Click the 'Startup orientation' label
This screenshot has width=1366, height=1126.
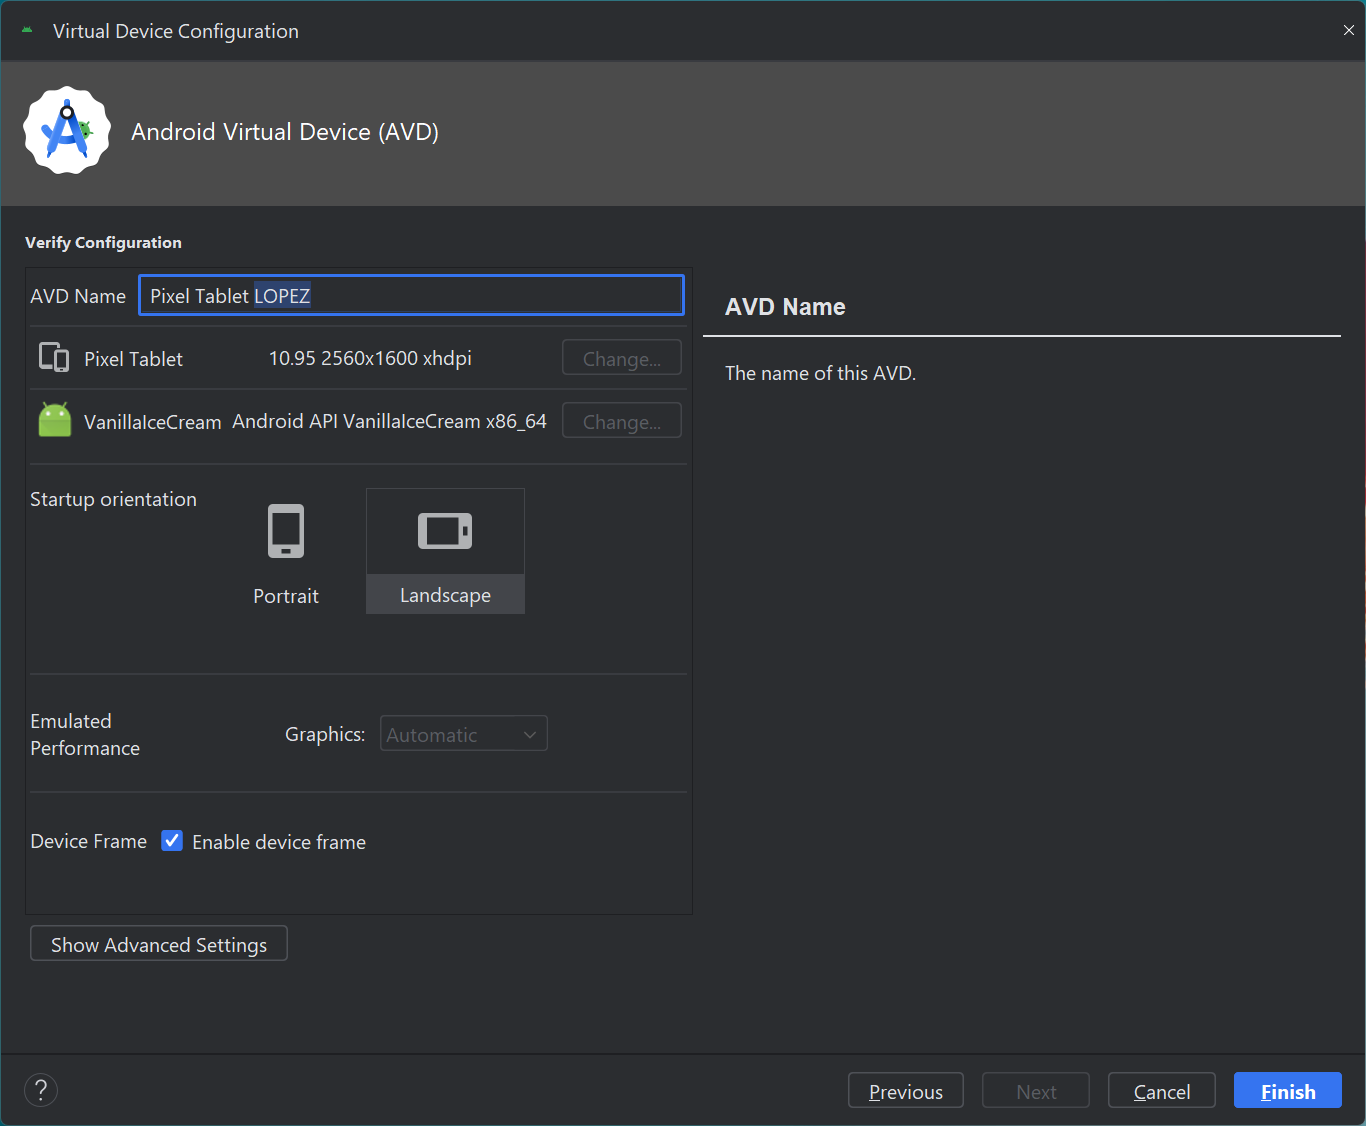pos(114,499)
